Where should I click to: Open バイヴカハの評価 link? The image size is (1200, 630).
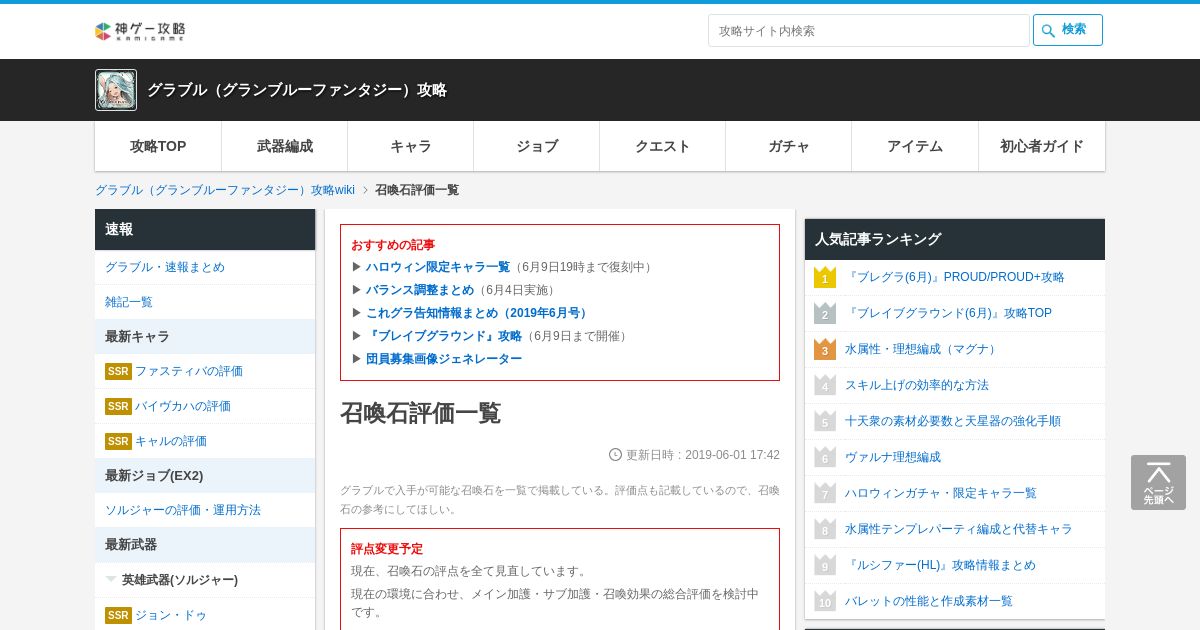(183, 406)
